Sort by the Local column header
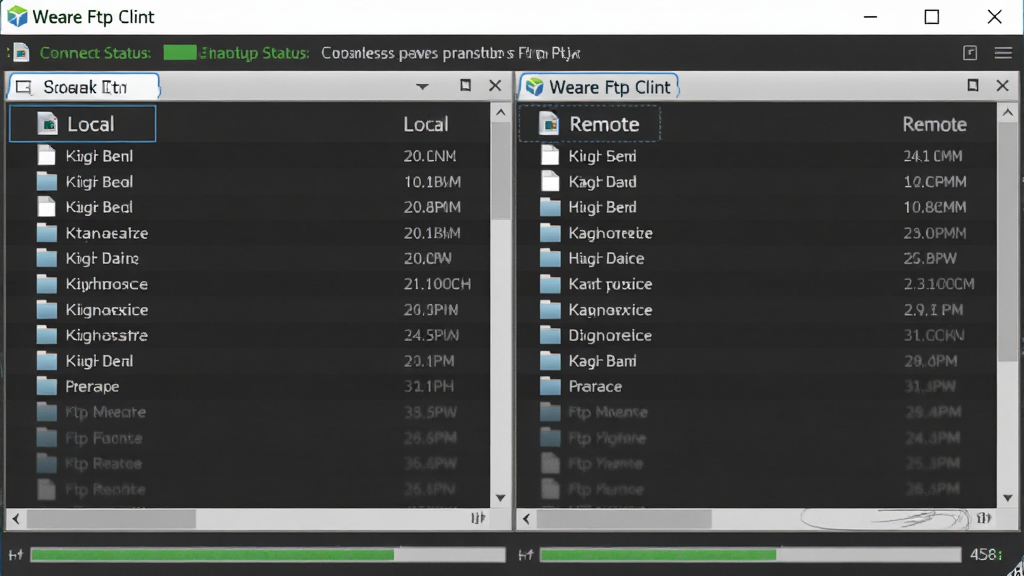 click(x=426, y=124)
